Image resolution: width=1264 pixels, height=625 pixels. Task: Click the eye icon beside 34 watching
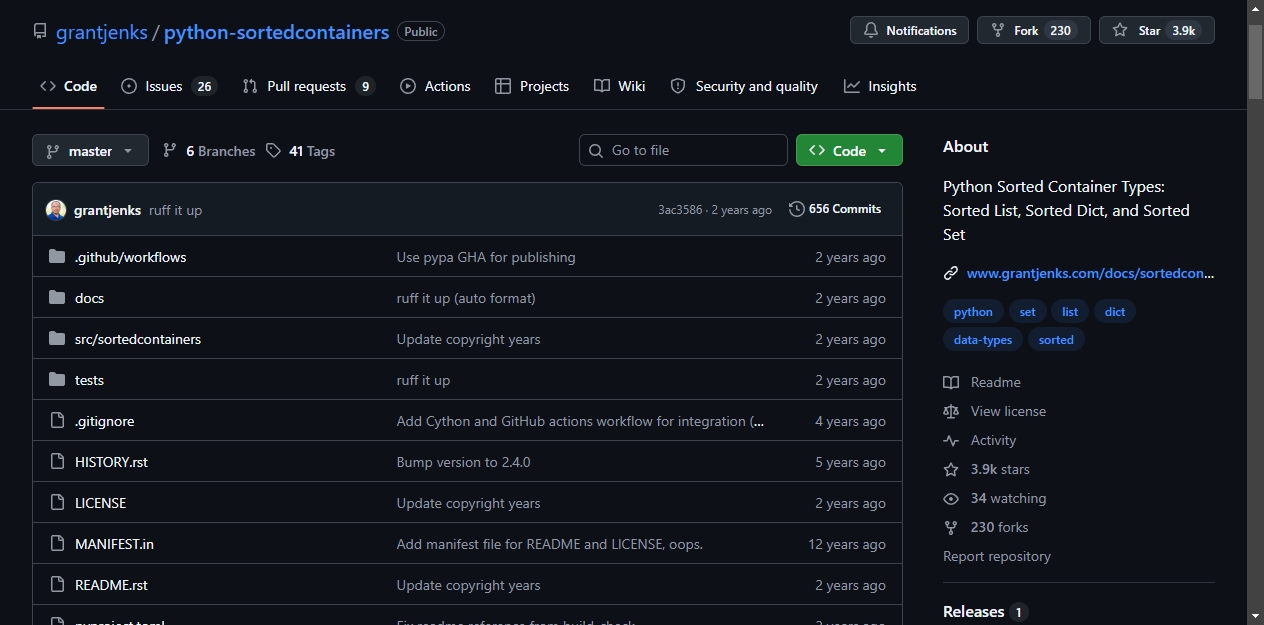coord(951,498)
